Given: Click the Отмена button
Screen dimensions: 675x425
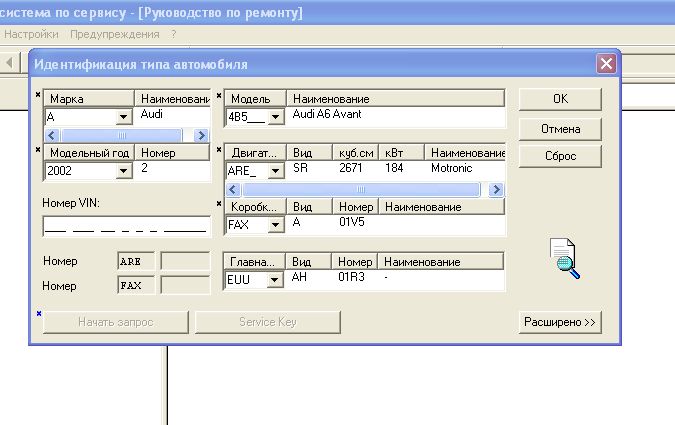Looking at the screenshot, I should [x=560, y=129].
